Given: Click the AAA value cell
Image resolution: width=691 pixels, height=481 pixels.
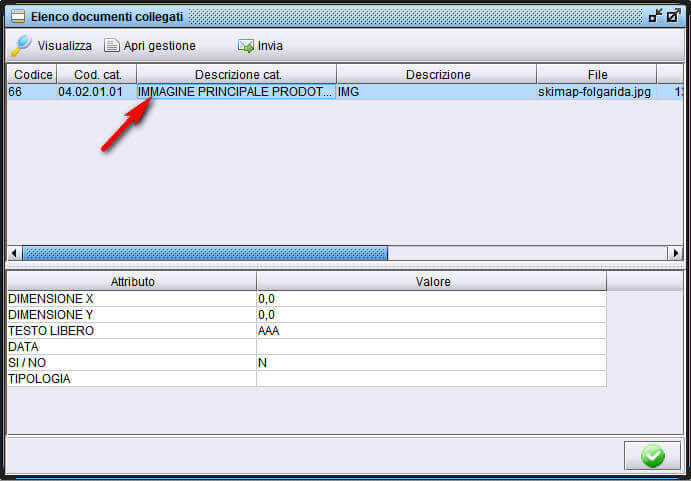Looking at the screenshot, I should click(x=431, y=331).
